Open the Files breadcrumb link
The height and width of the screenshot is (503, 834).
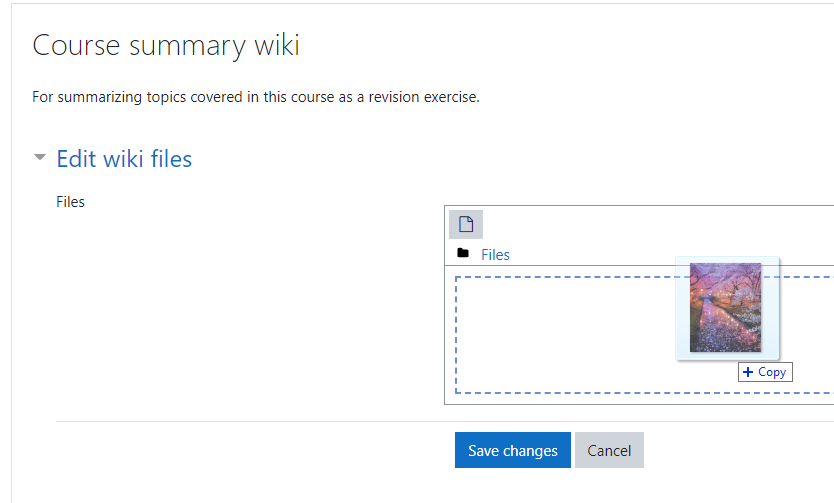[495, 255]
